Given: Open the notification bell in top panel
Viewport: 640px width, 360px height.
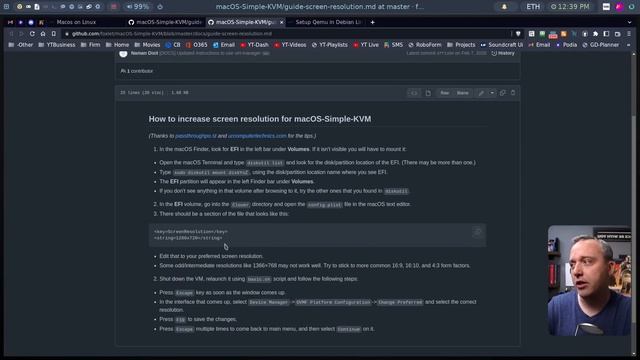Looking at the screenshot, I should [x=504, y=7].
